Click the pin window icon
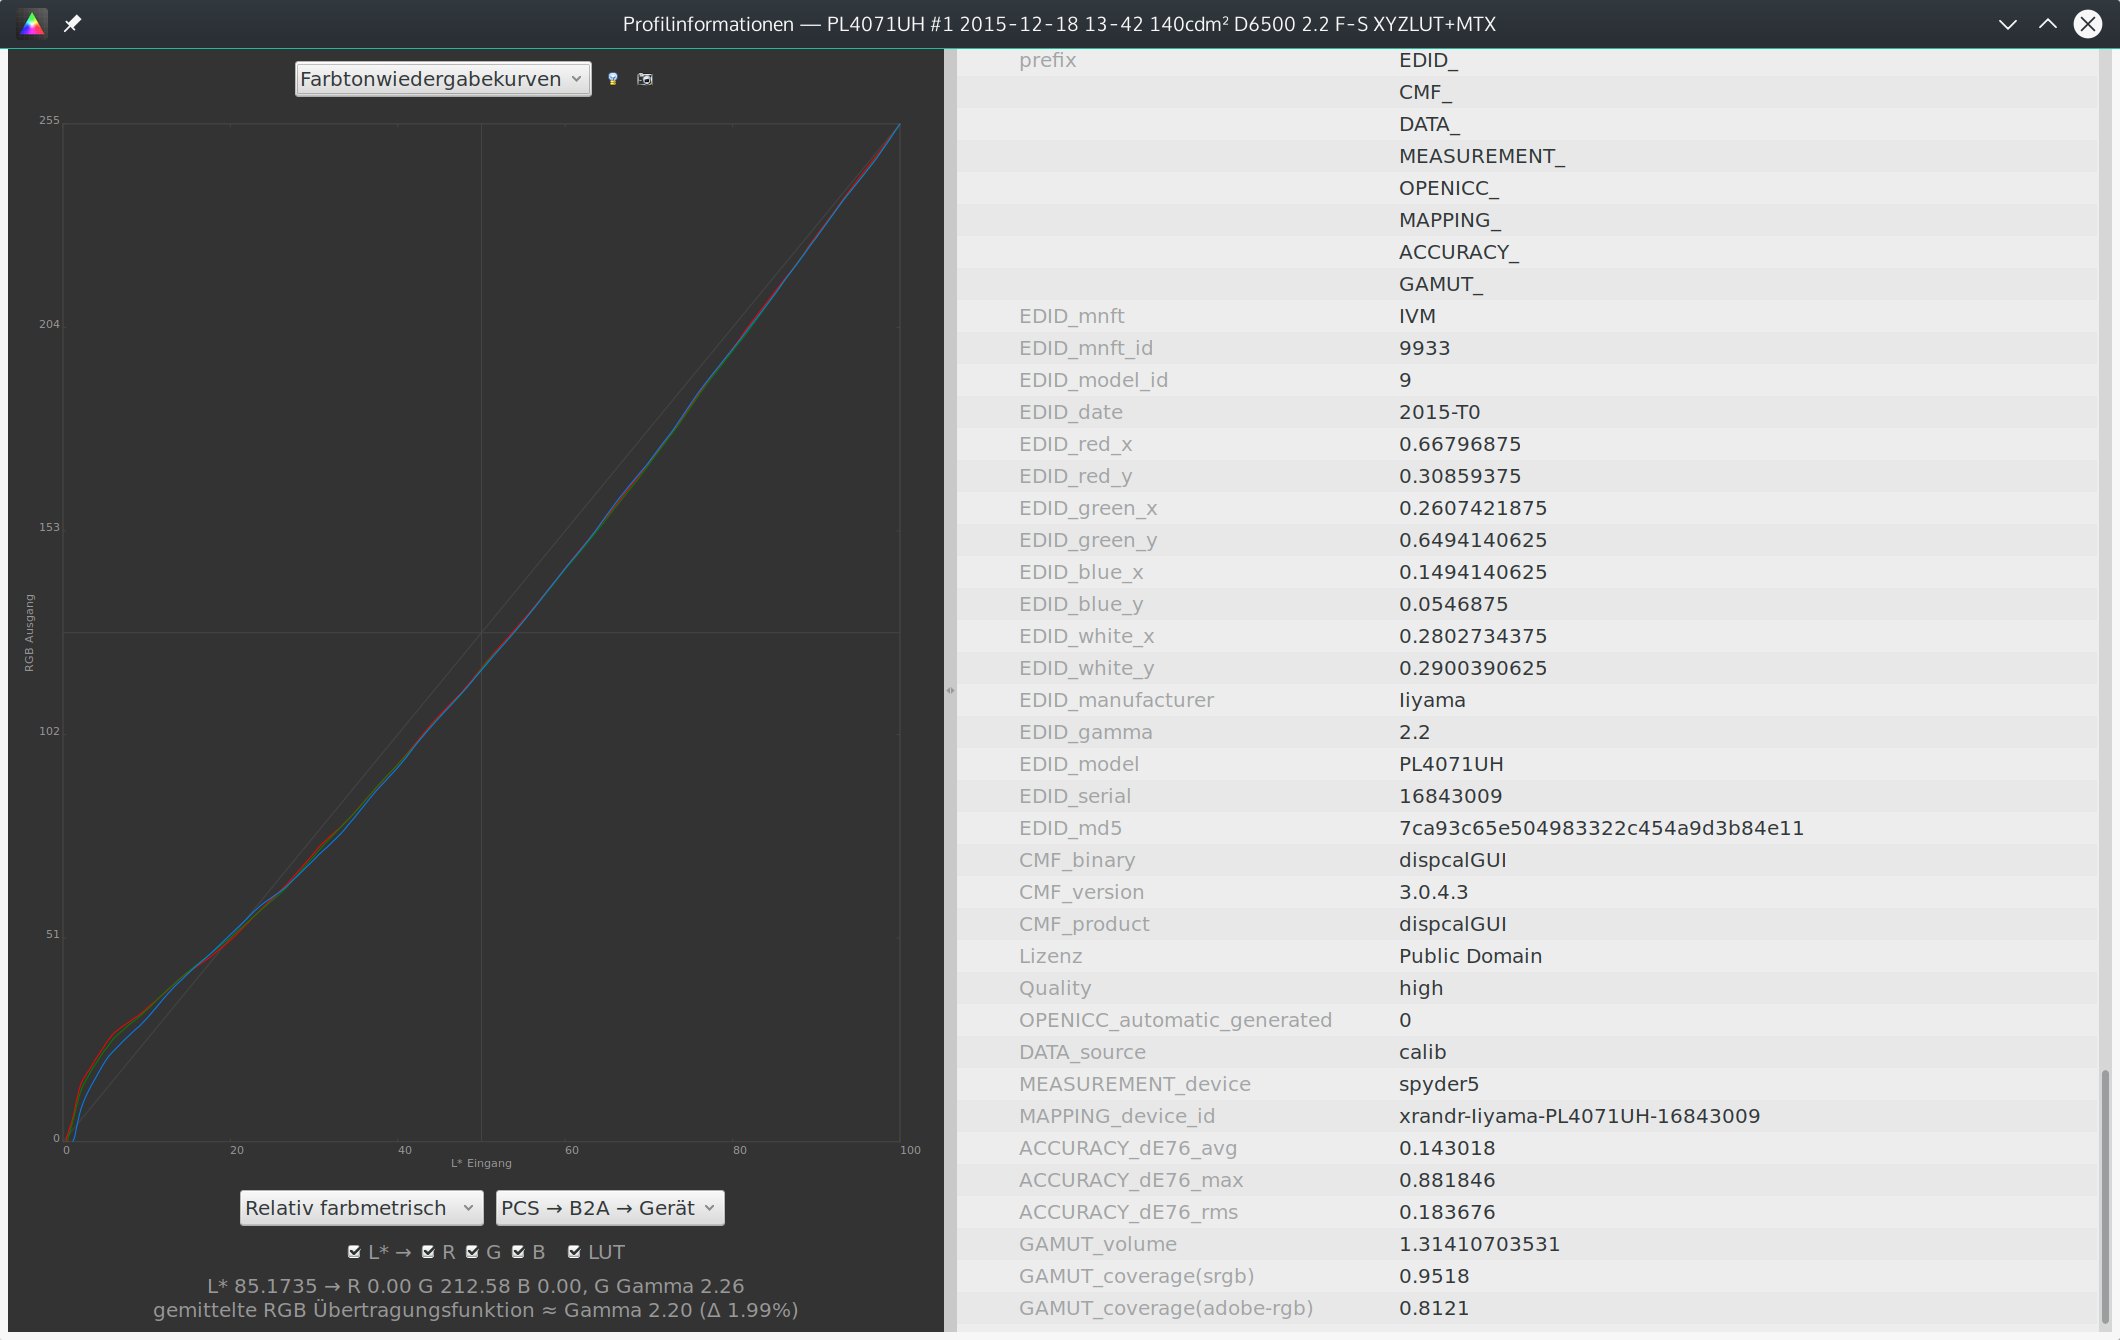 73,23
